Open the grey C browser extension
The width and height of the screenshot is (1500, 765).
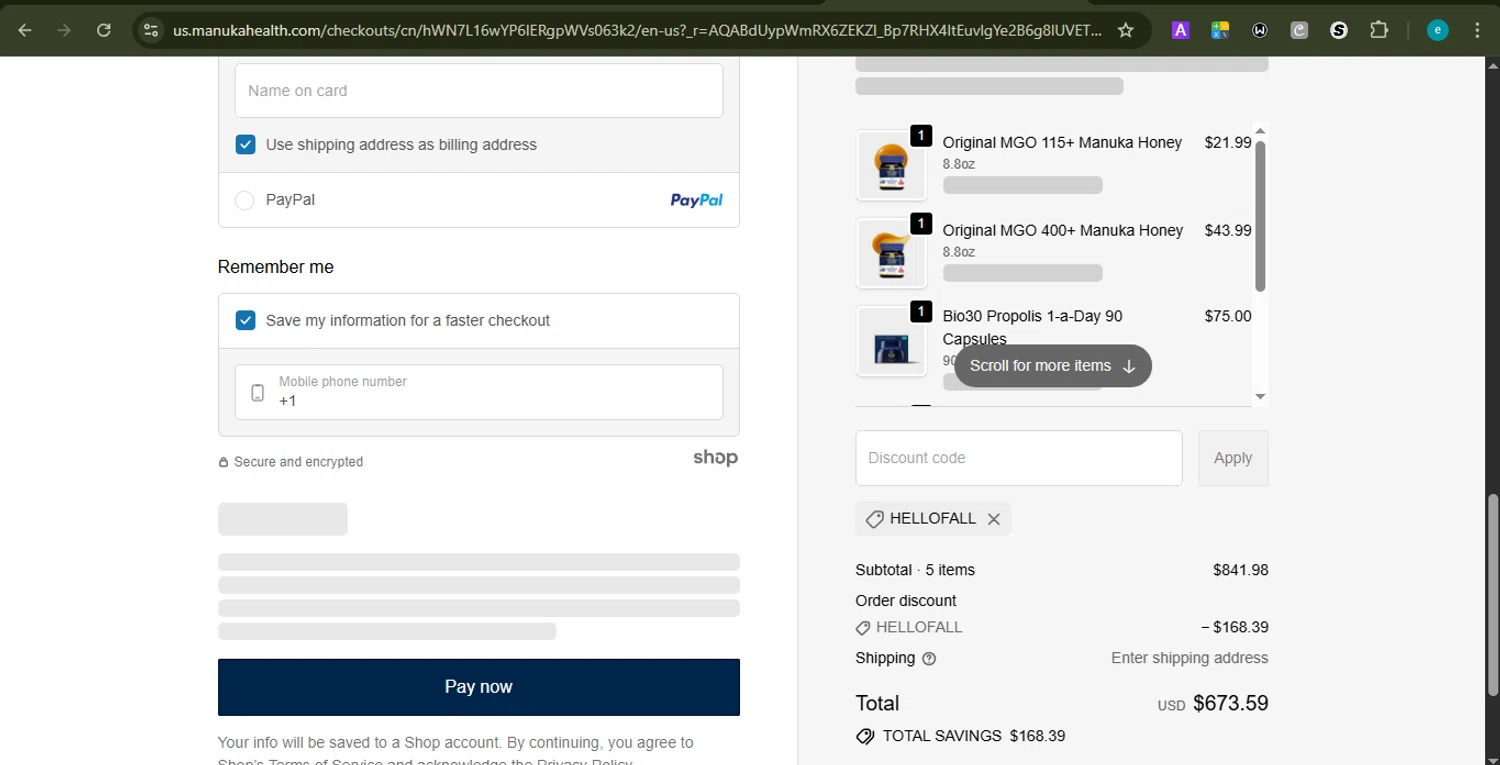pyautogui.click(x=1299, y=30)
